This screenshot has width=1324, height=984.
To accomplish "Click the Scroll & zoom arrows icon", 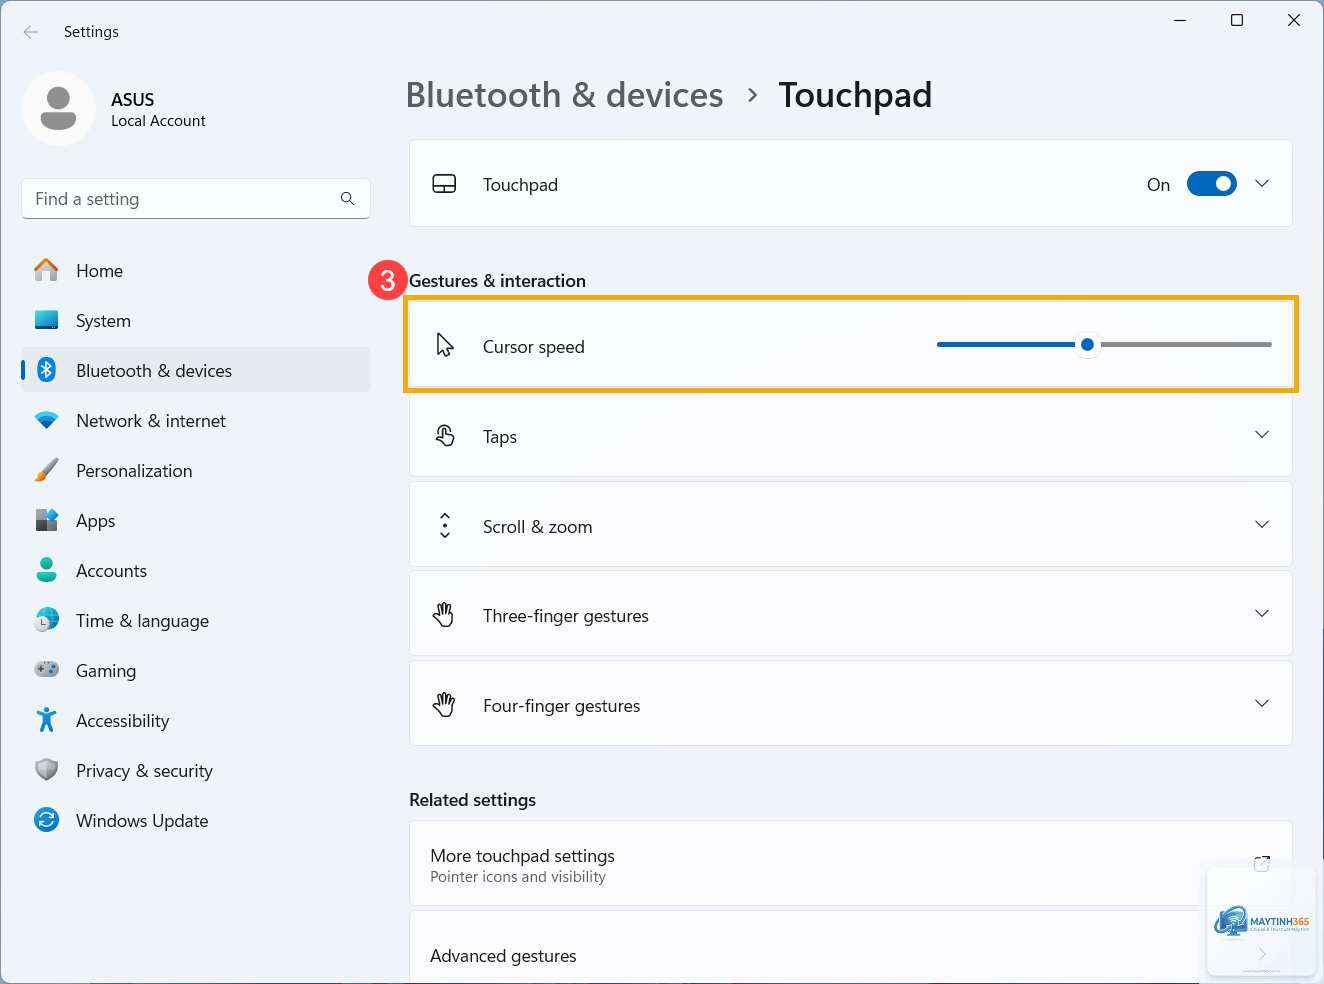I will [445, 525].
